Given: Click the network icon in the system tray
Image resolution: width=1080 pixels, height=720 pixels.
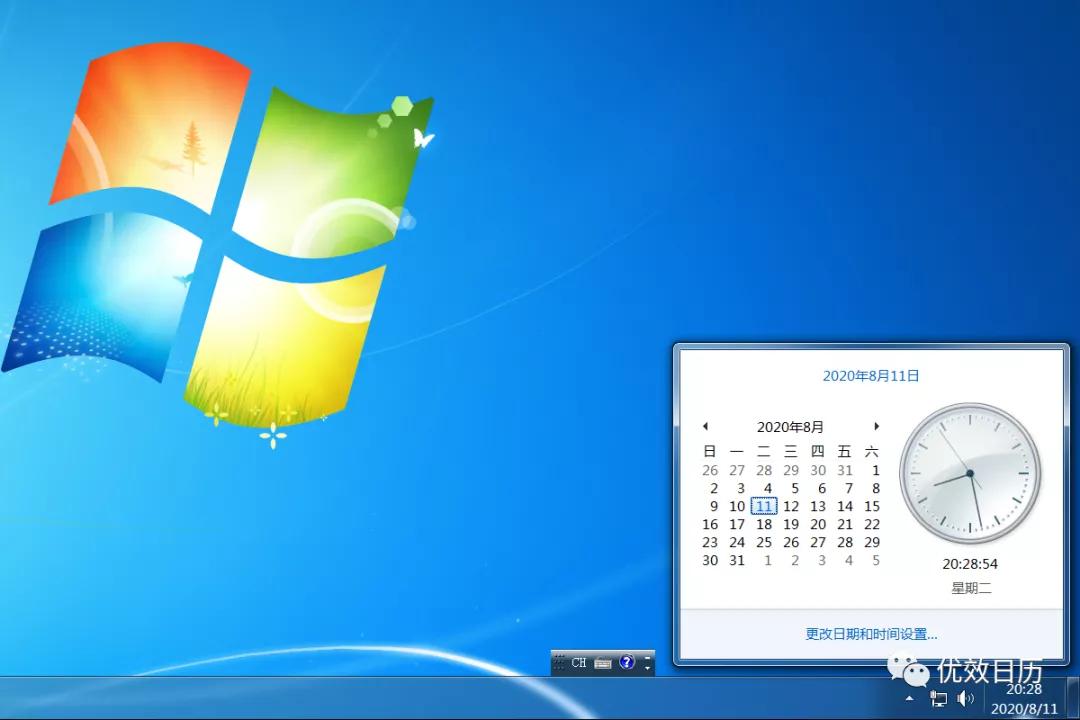Looking at the screenshot, I should (937, 699).
